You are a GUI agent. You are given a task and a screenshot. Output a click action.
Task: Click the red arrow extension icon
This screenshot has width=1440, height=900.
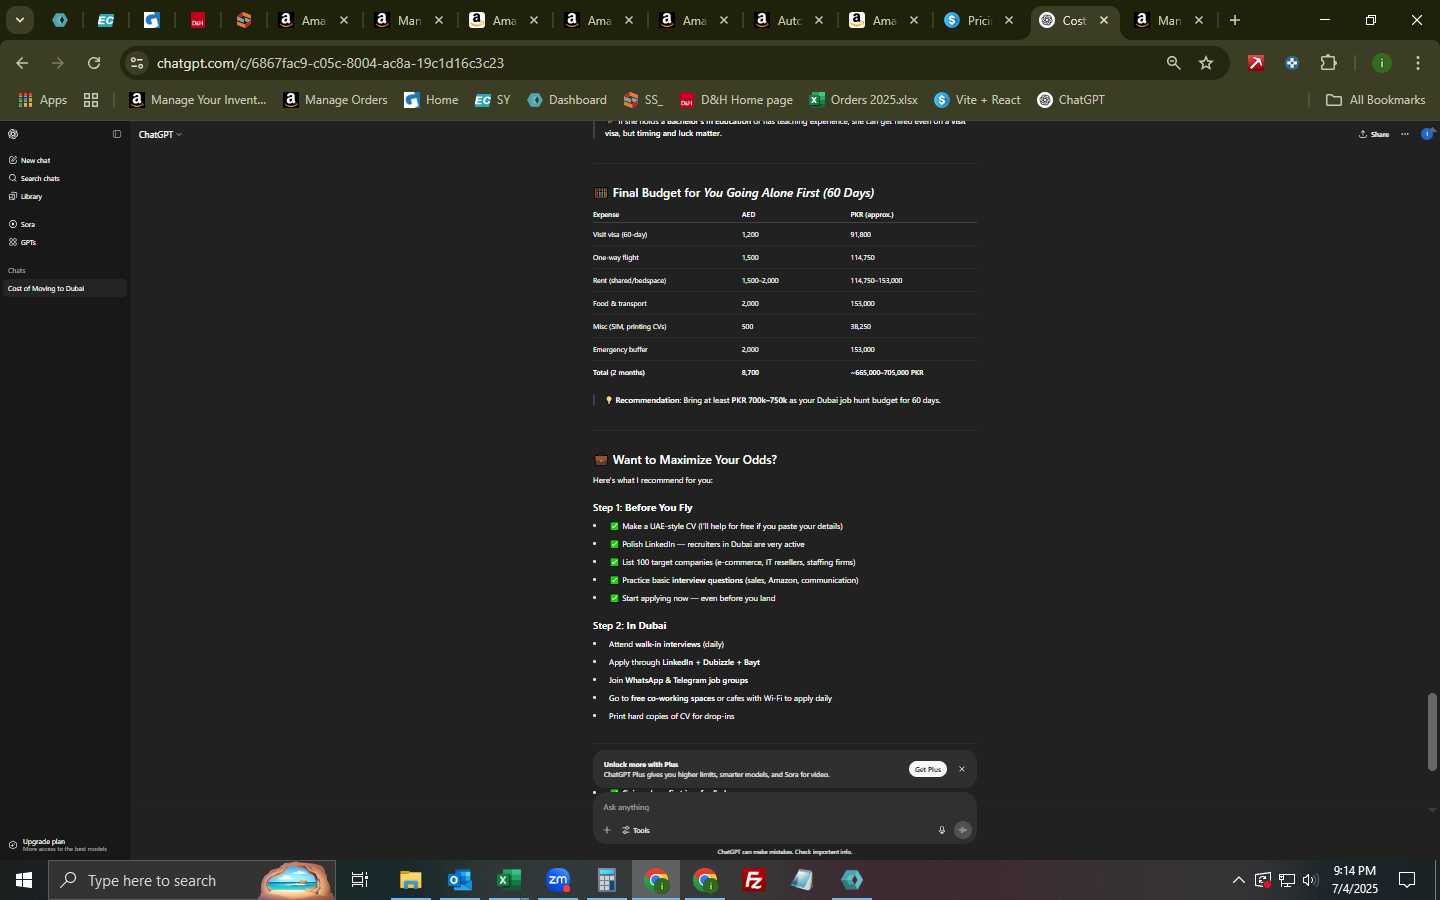point(1256,63)
